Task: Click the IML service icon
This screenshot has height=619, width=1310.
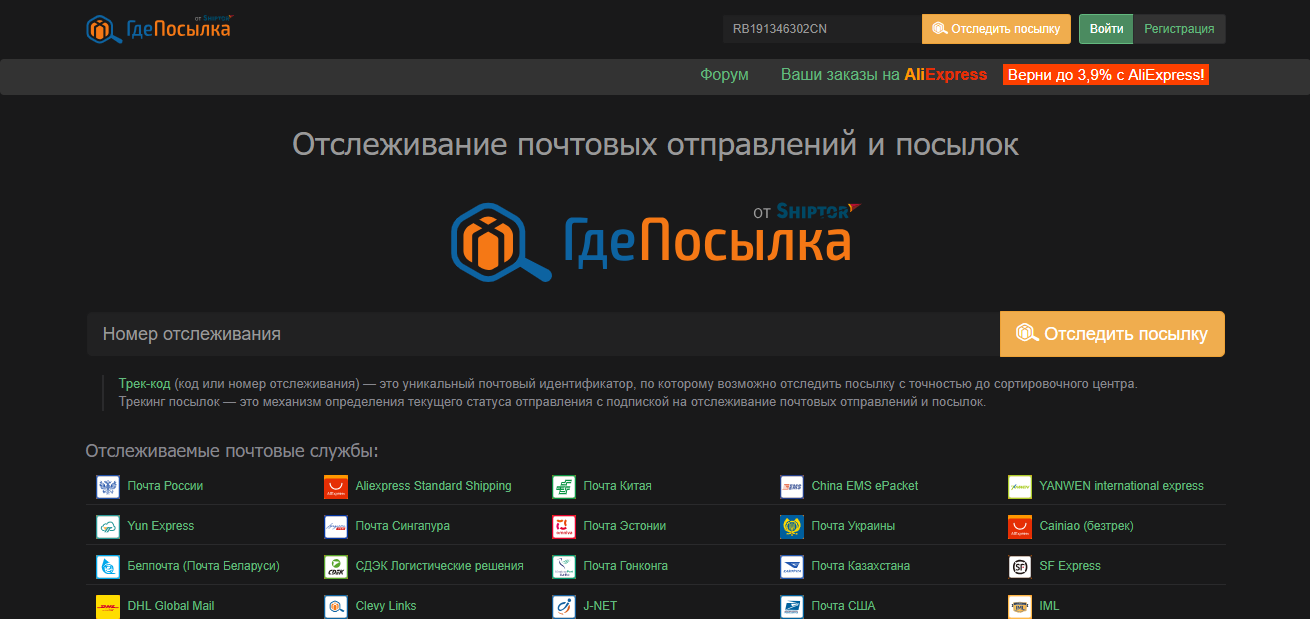Action: (1020, 607)
